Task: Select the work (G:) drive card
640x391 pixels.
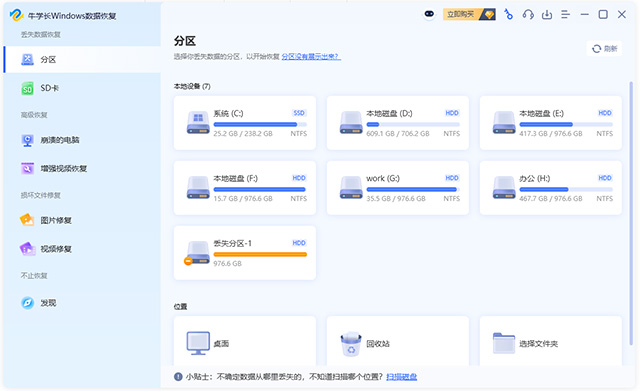Action: [398, 188]
